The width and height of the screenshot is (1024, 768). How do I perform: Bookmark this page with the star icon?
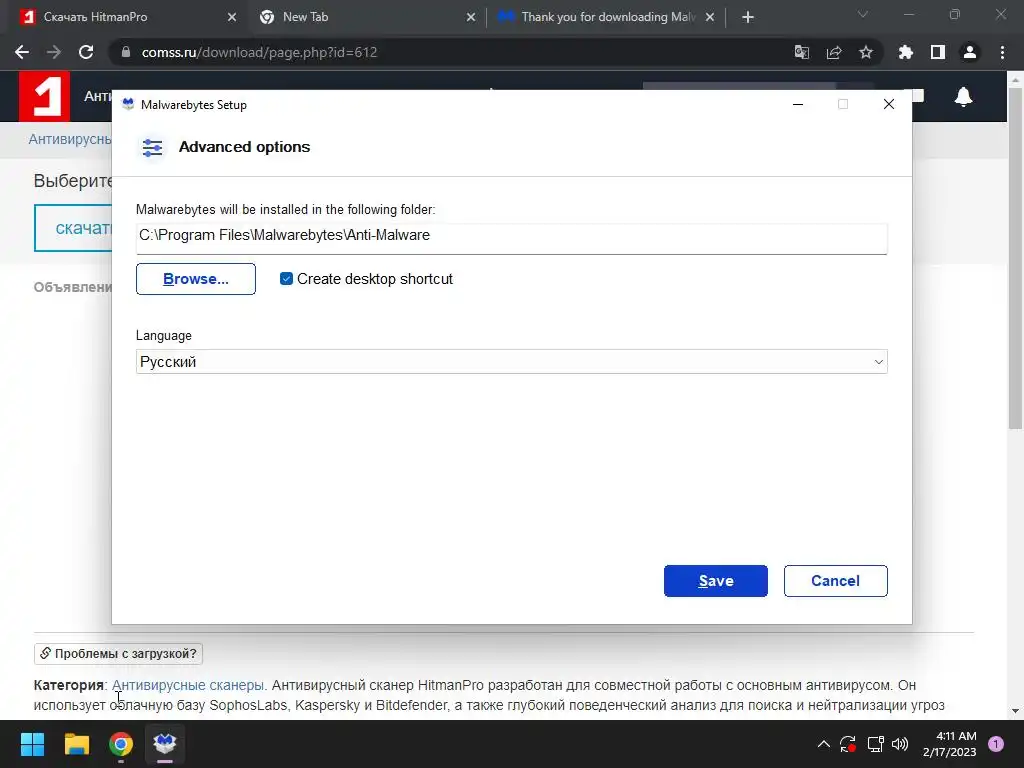pyautogui.click(x=866, y=52)
